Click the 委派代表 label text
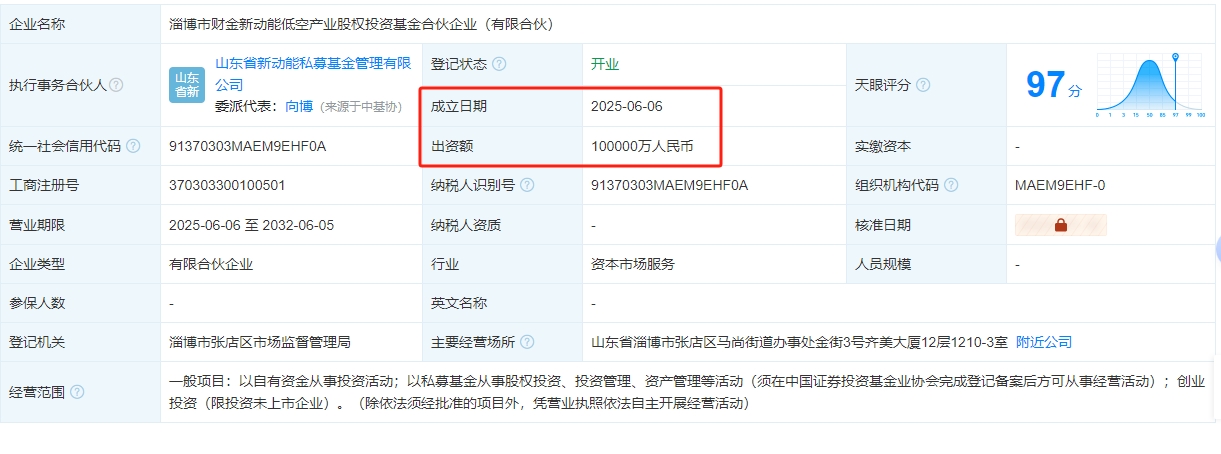 click(247, 106)
